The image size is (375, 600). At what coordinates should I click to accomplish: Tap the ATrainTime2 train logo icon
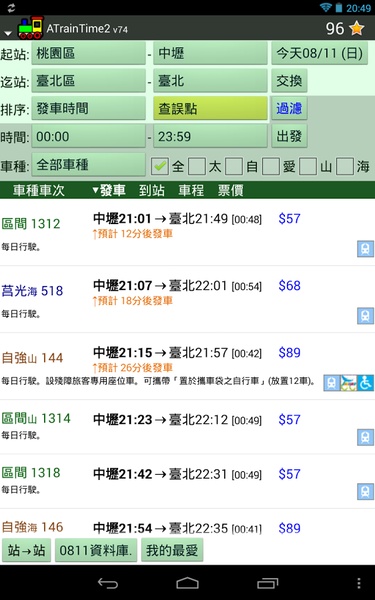tap(31, 28)
